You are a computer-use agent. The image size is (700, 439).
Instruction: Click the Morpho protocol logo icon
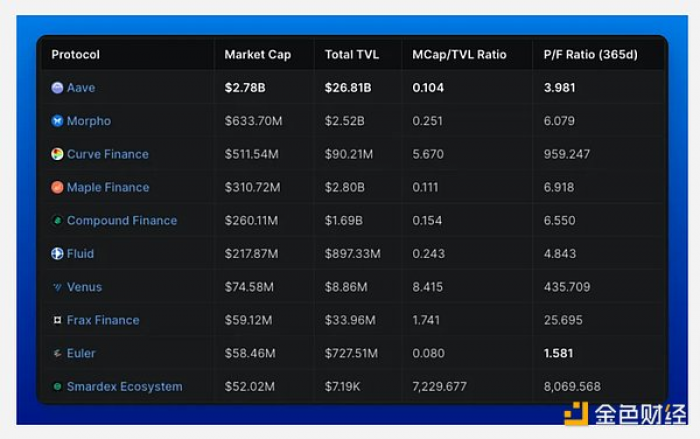[x=57, y=121]
